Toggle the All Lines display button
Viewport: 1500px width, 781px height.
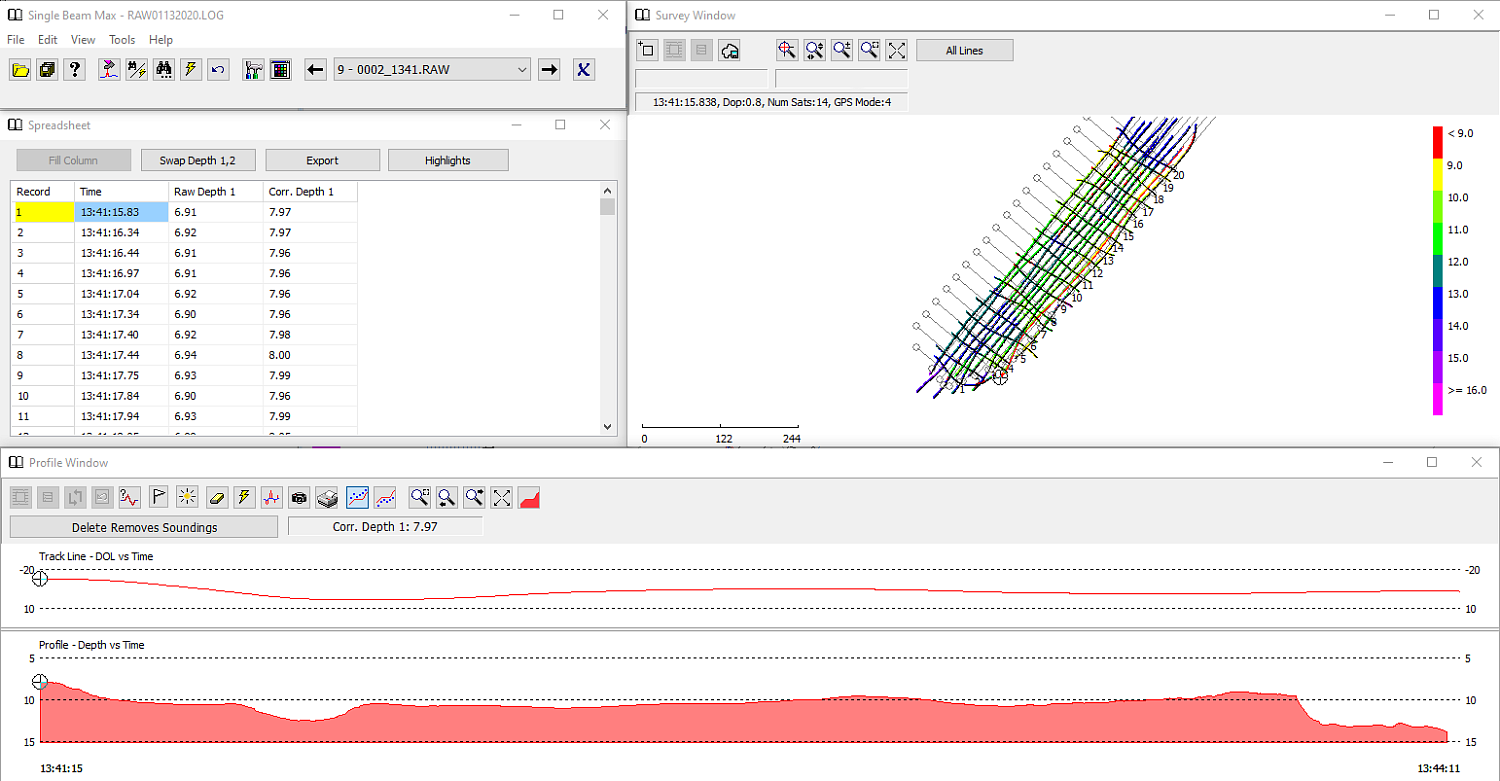point(964,50)
